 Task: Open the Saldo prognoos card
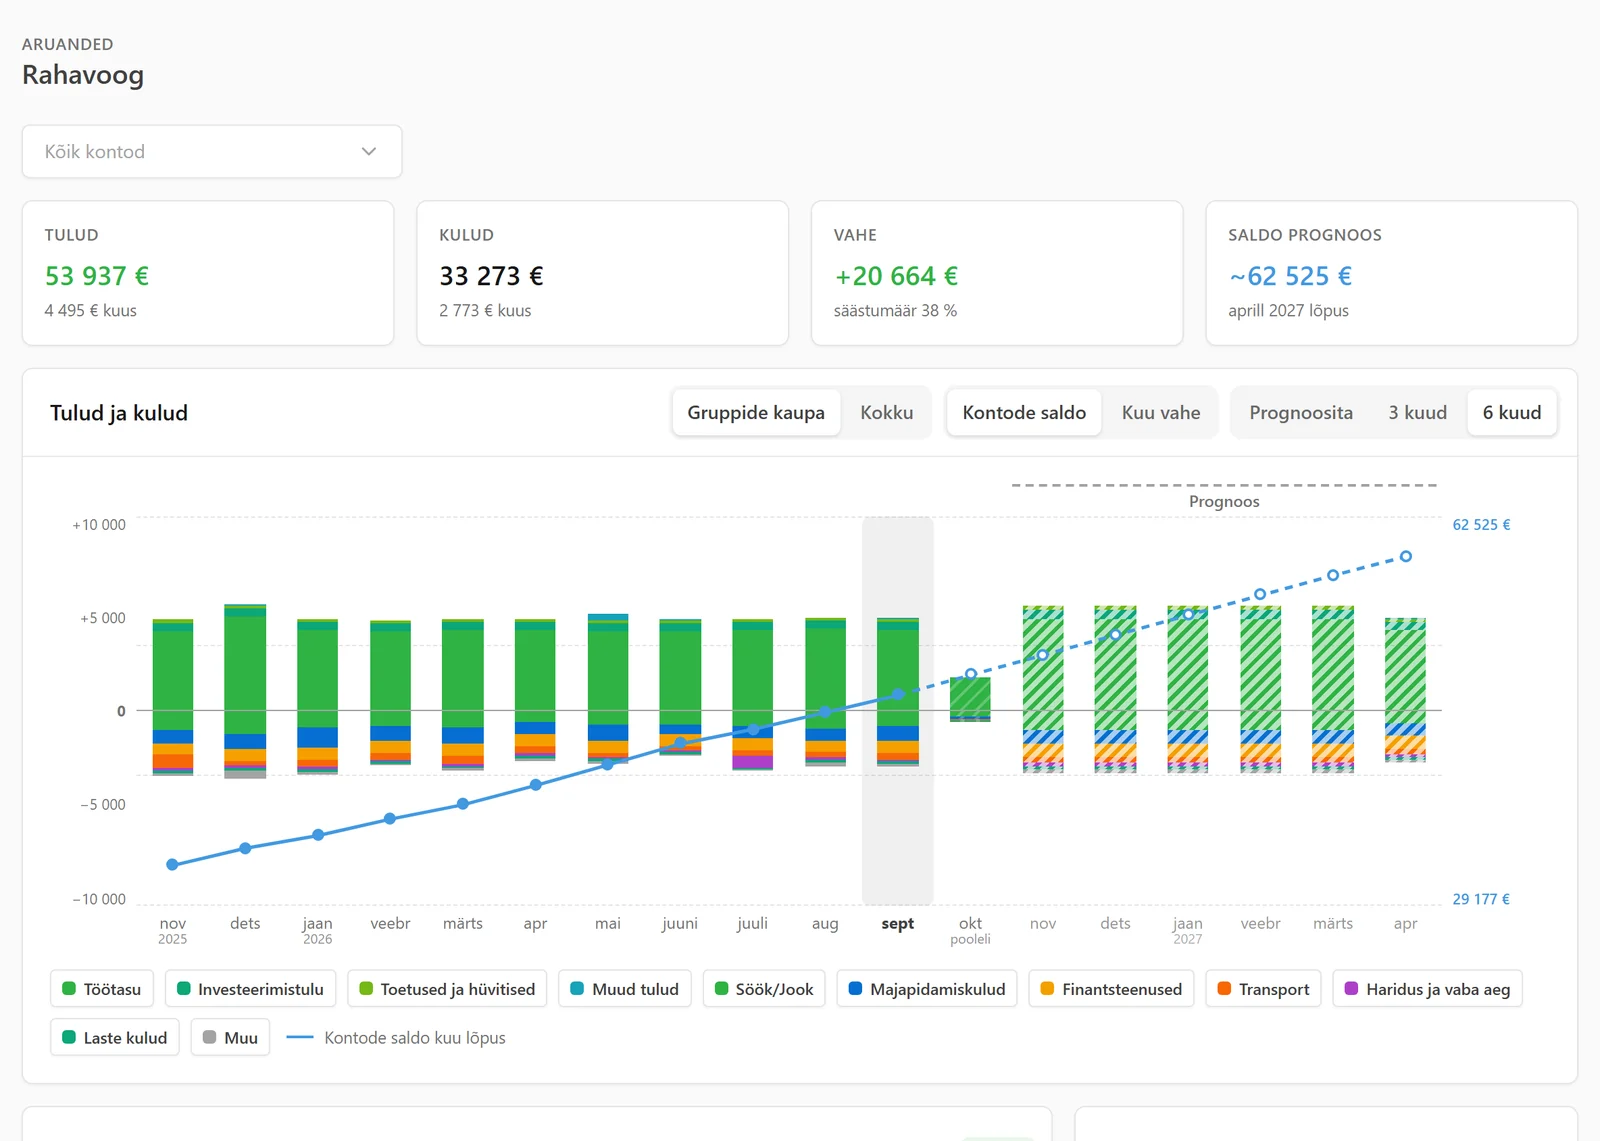pos(1392,273)
